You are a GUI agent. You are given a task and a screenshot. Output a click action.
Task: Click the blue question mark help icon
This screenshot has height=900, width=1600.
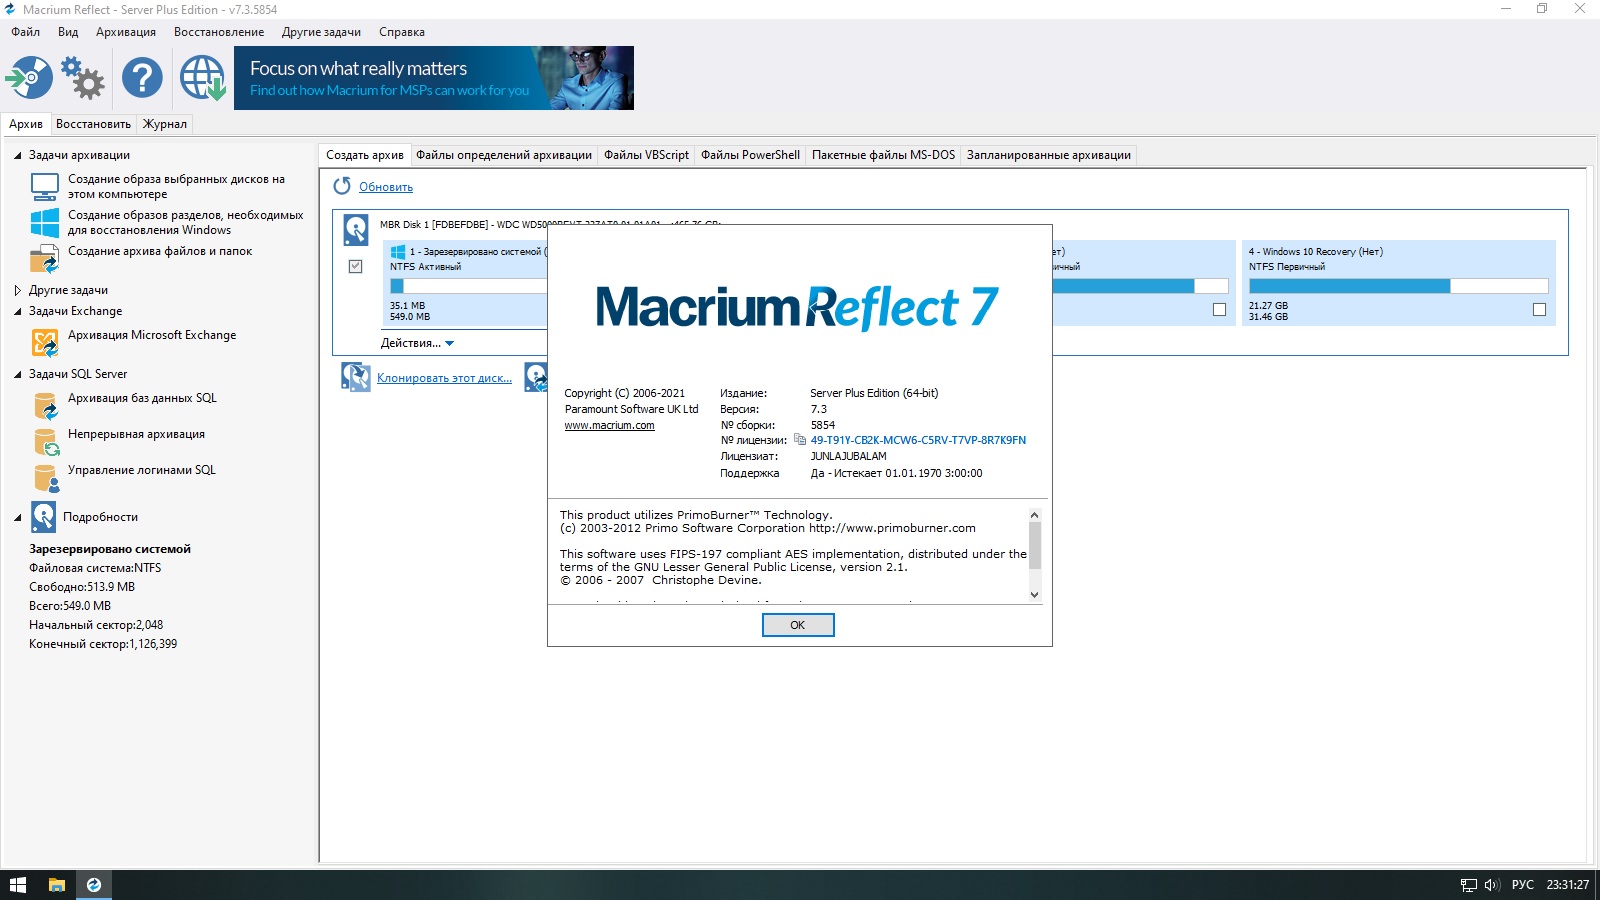[142, 78]
